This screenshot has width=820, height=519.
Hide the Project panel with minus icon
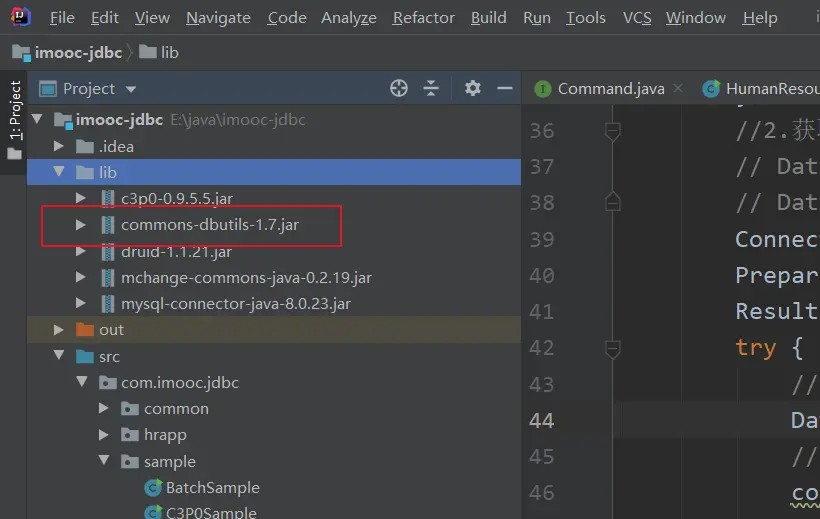tap(505, 88)
